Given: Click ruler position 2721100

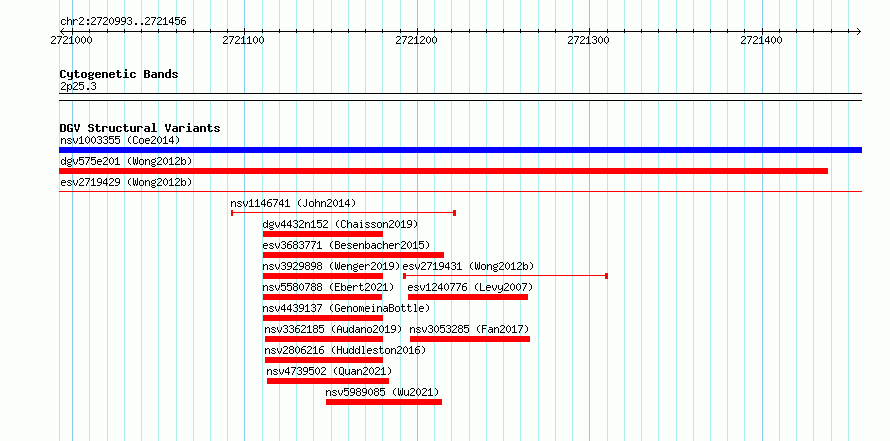Looking at the screenshot, I should pyautogui.click(x=244, y=40).
